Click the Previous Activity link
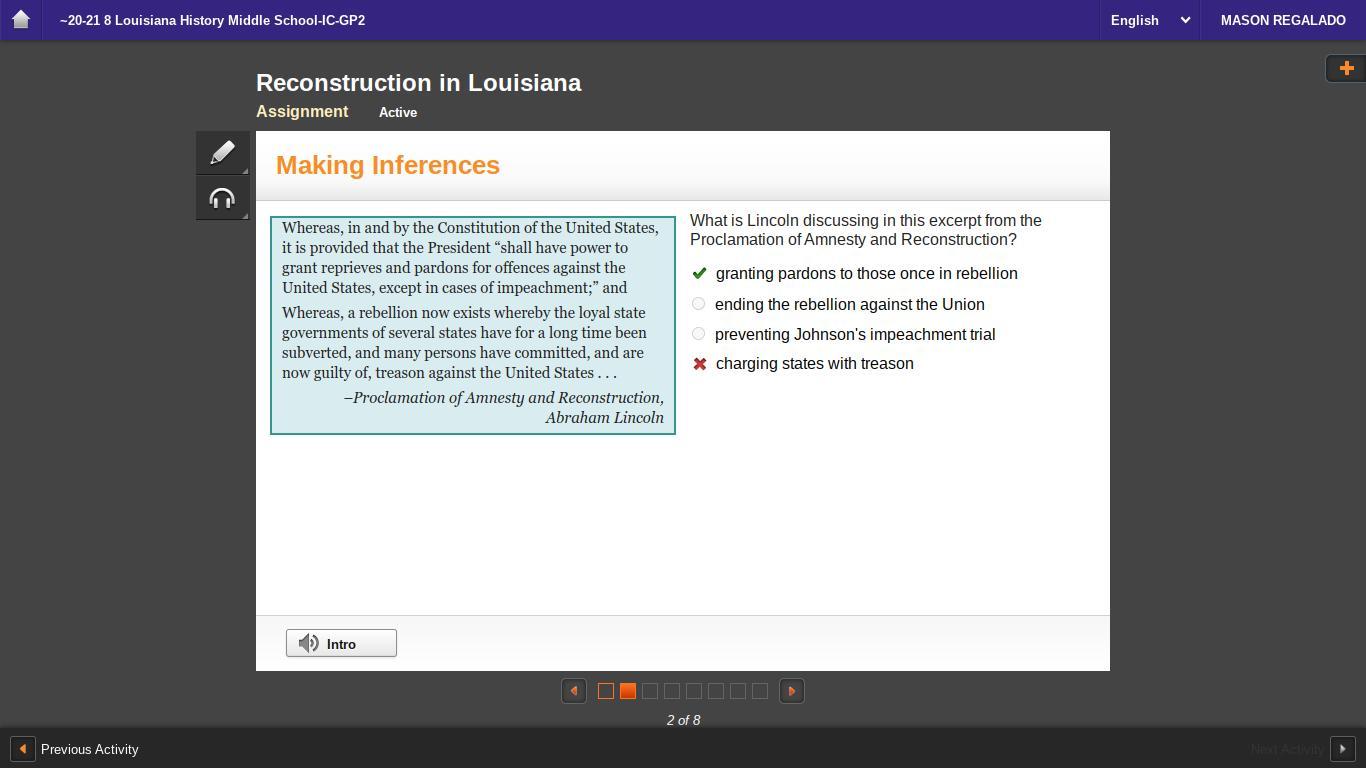This screenshot has width=1366, height=768. (89, 749)
